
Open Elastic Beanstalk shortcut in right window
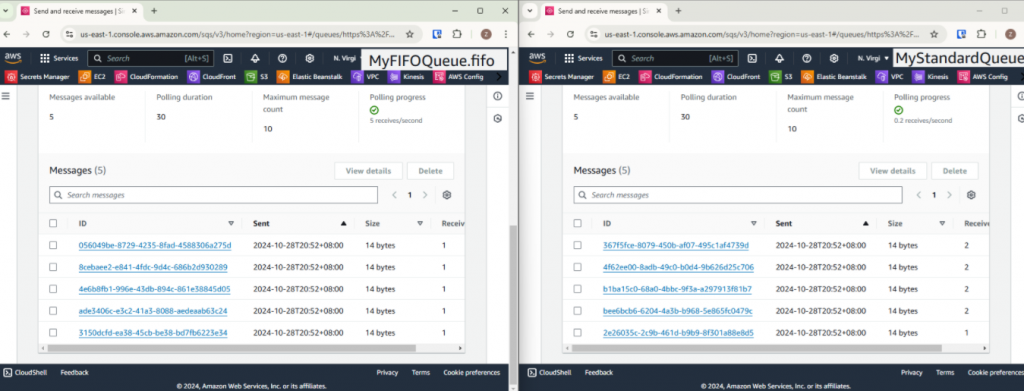click(833, 76)
